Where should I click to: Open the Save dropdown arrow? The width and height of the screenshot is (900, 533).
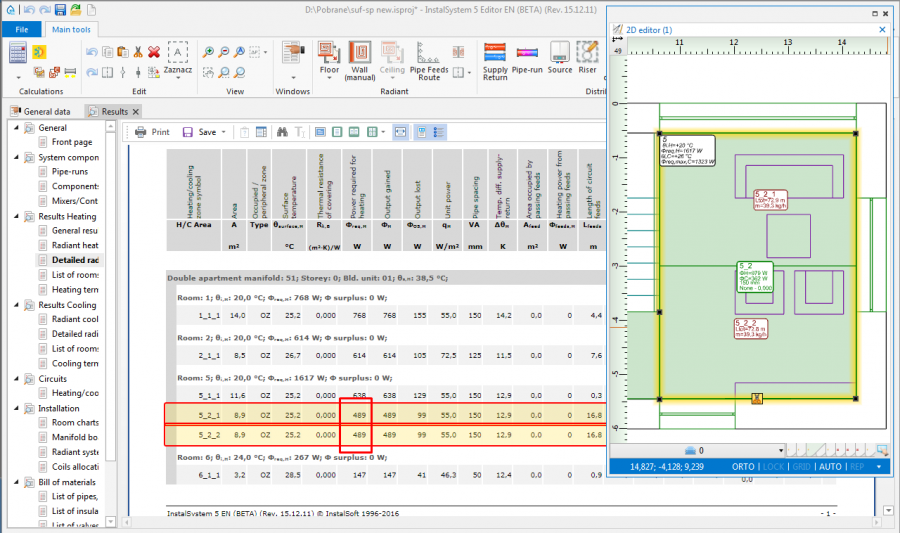click(222, 132)
